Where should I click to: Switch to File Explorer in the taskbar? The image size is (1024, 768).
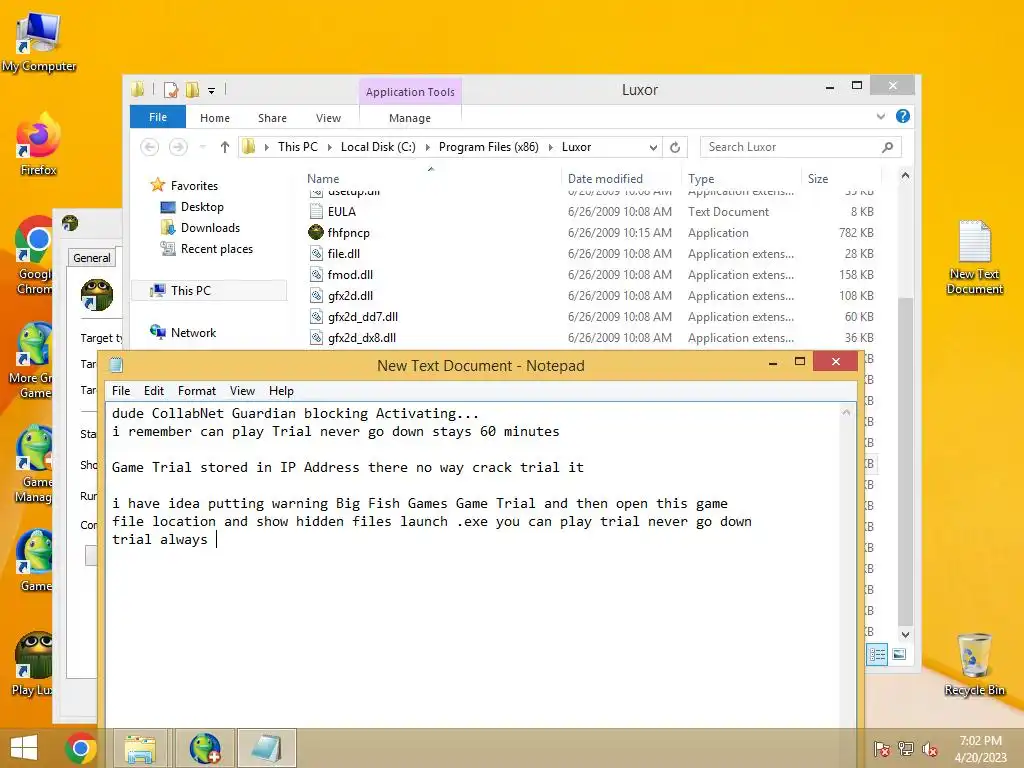pos(140,748)
